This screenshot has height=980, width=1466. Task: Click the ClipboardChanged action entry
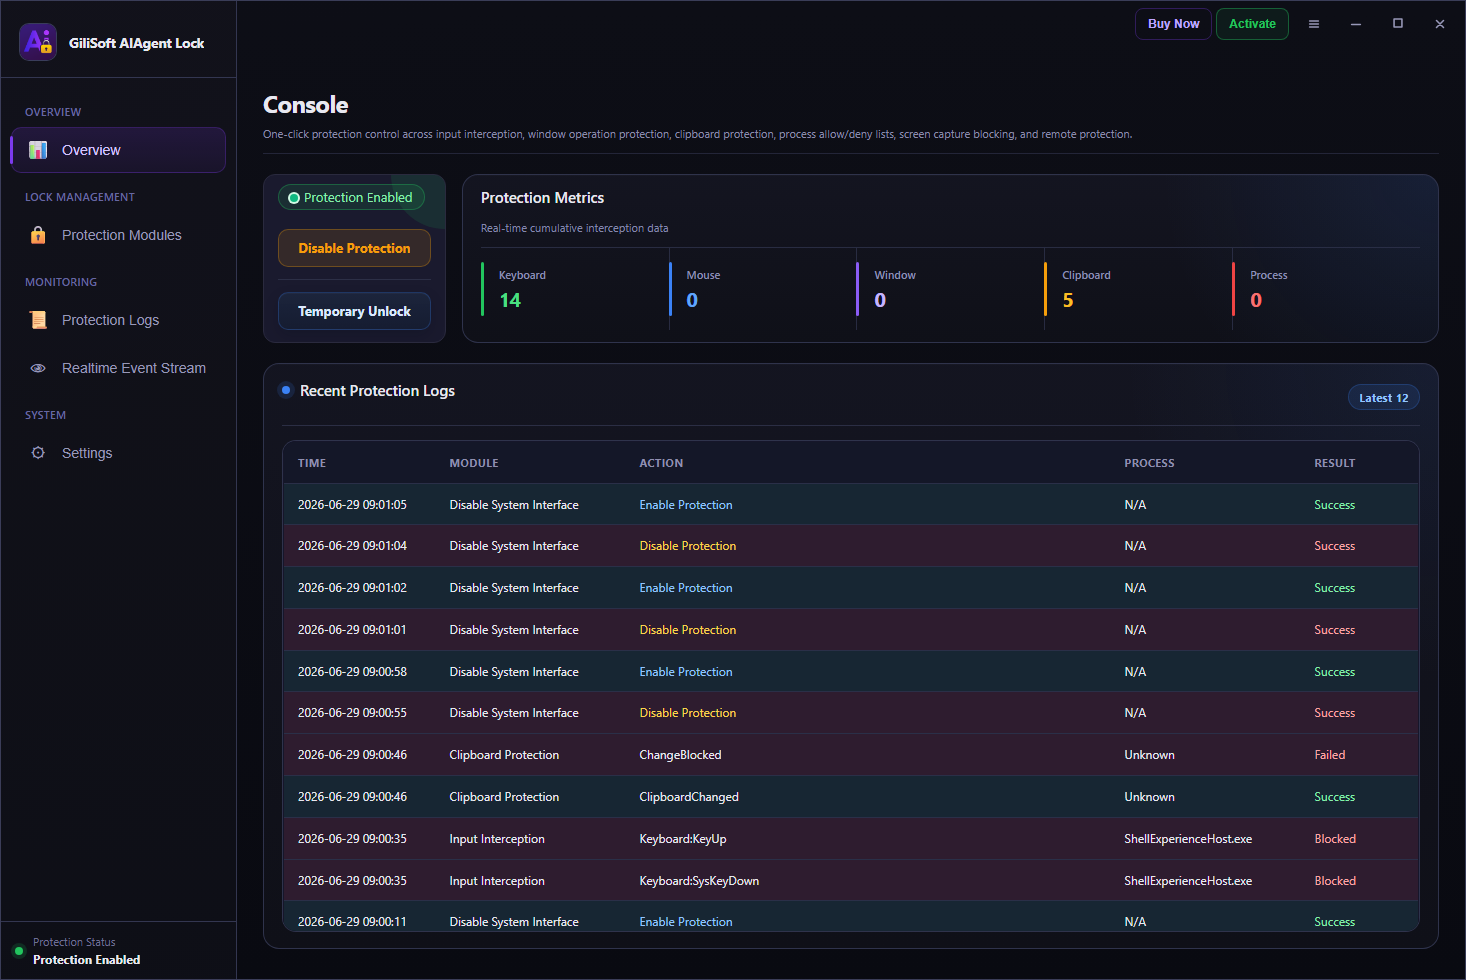[689, 797]
